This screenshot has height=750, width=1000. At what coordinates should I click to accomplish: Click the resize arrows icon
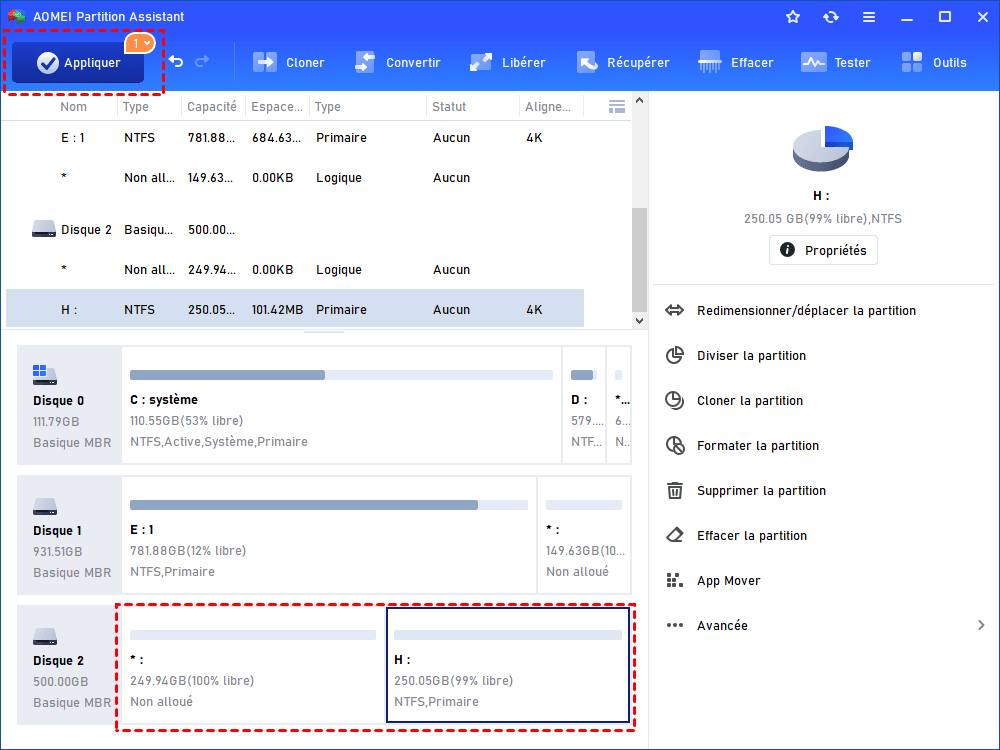(674, 311)
